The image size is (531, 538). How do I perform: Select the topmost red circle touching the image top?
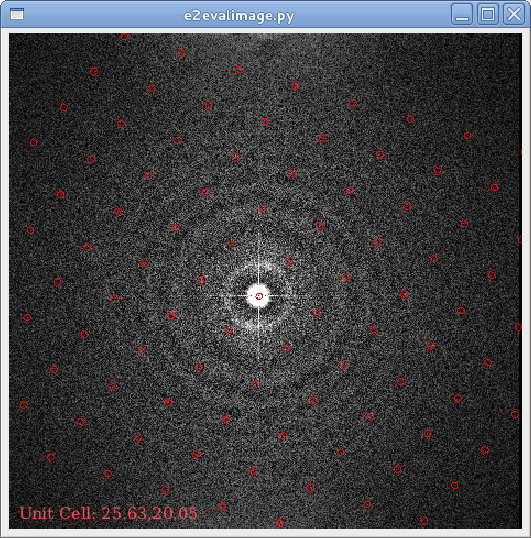click(x=125, y=36)
